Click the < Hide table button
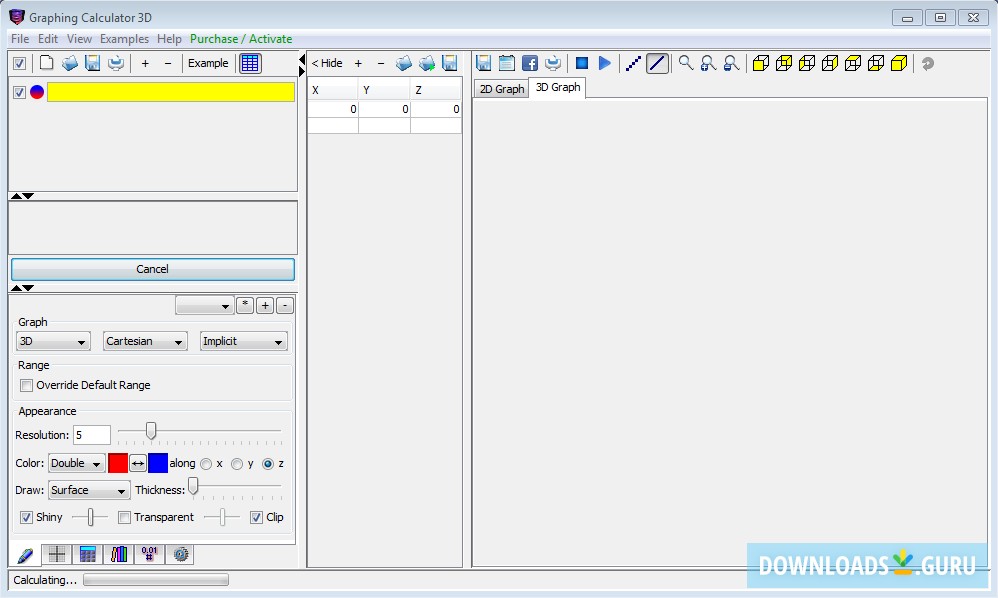Image resolution: width=998 pixels, height=598 pixels. (x=327, y=63)
